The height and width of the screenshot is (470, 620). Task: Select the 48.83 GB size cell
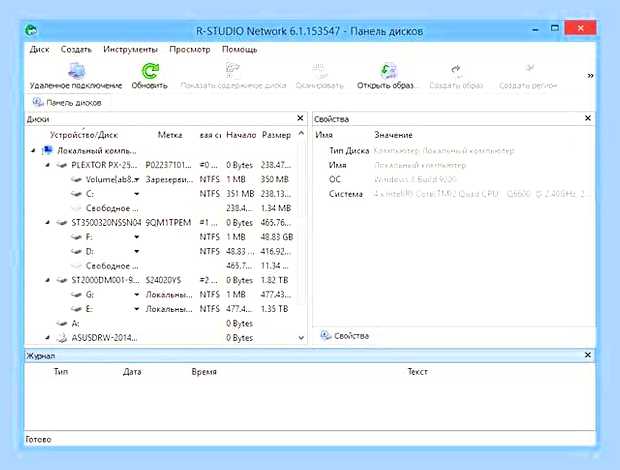(x=277, y=237)
